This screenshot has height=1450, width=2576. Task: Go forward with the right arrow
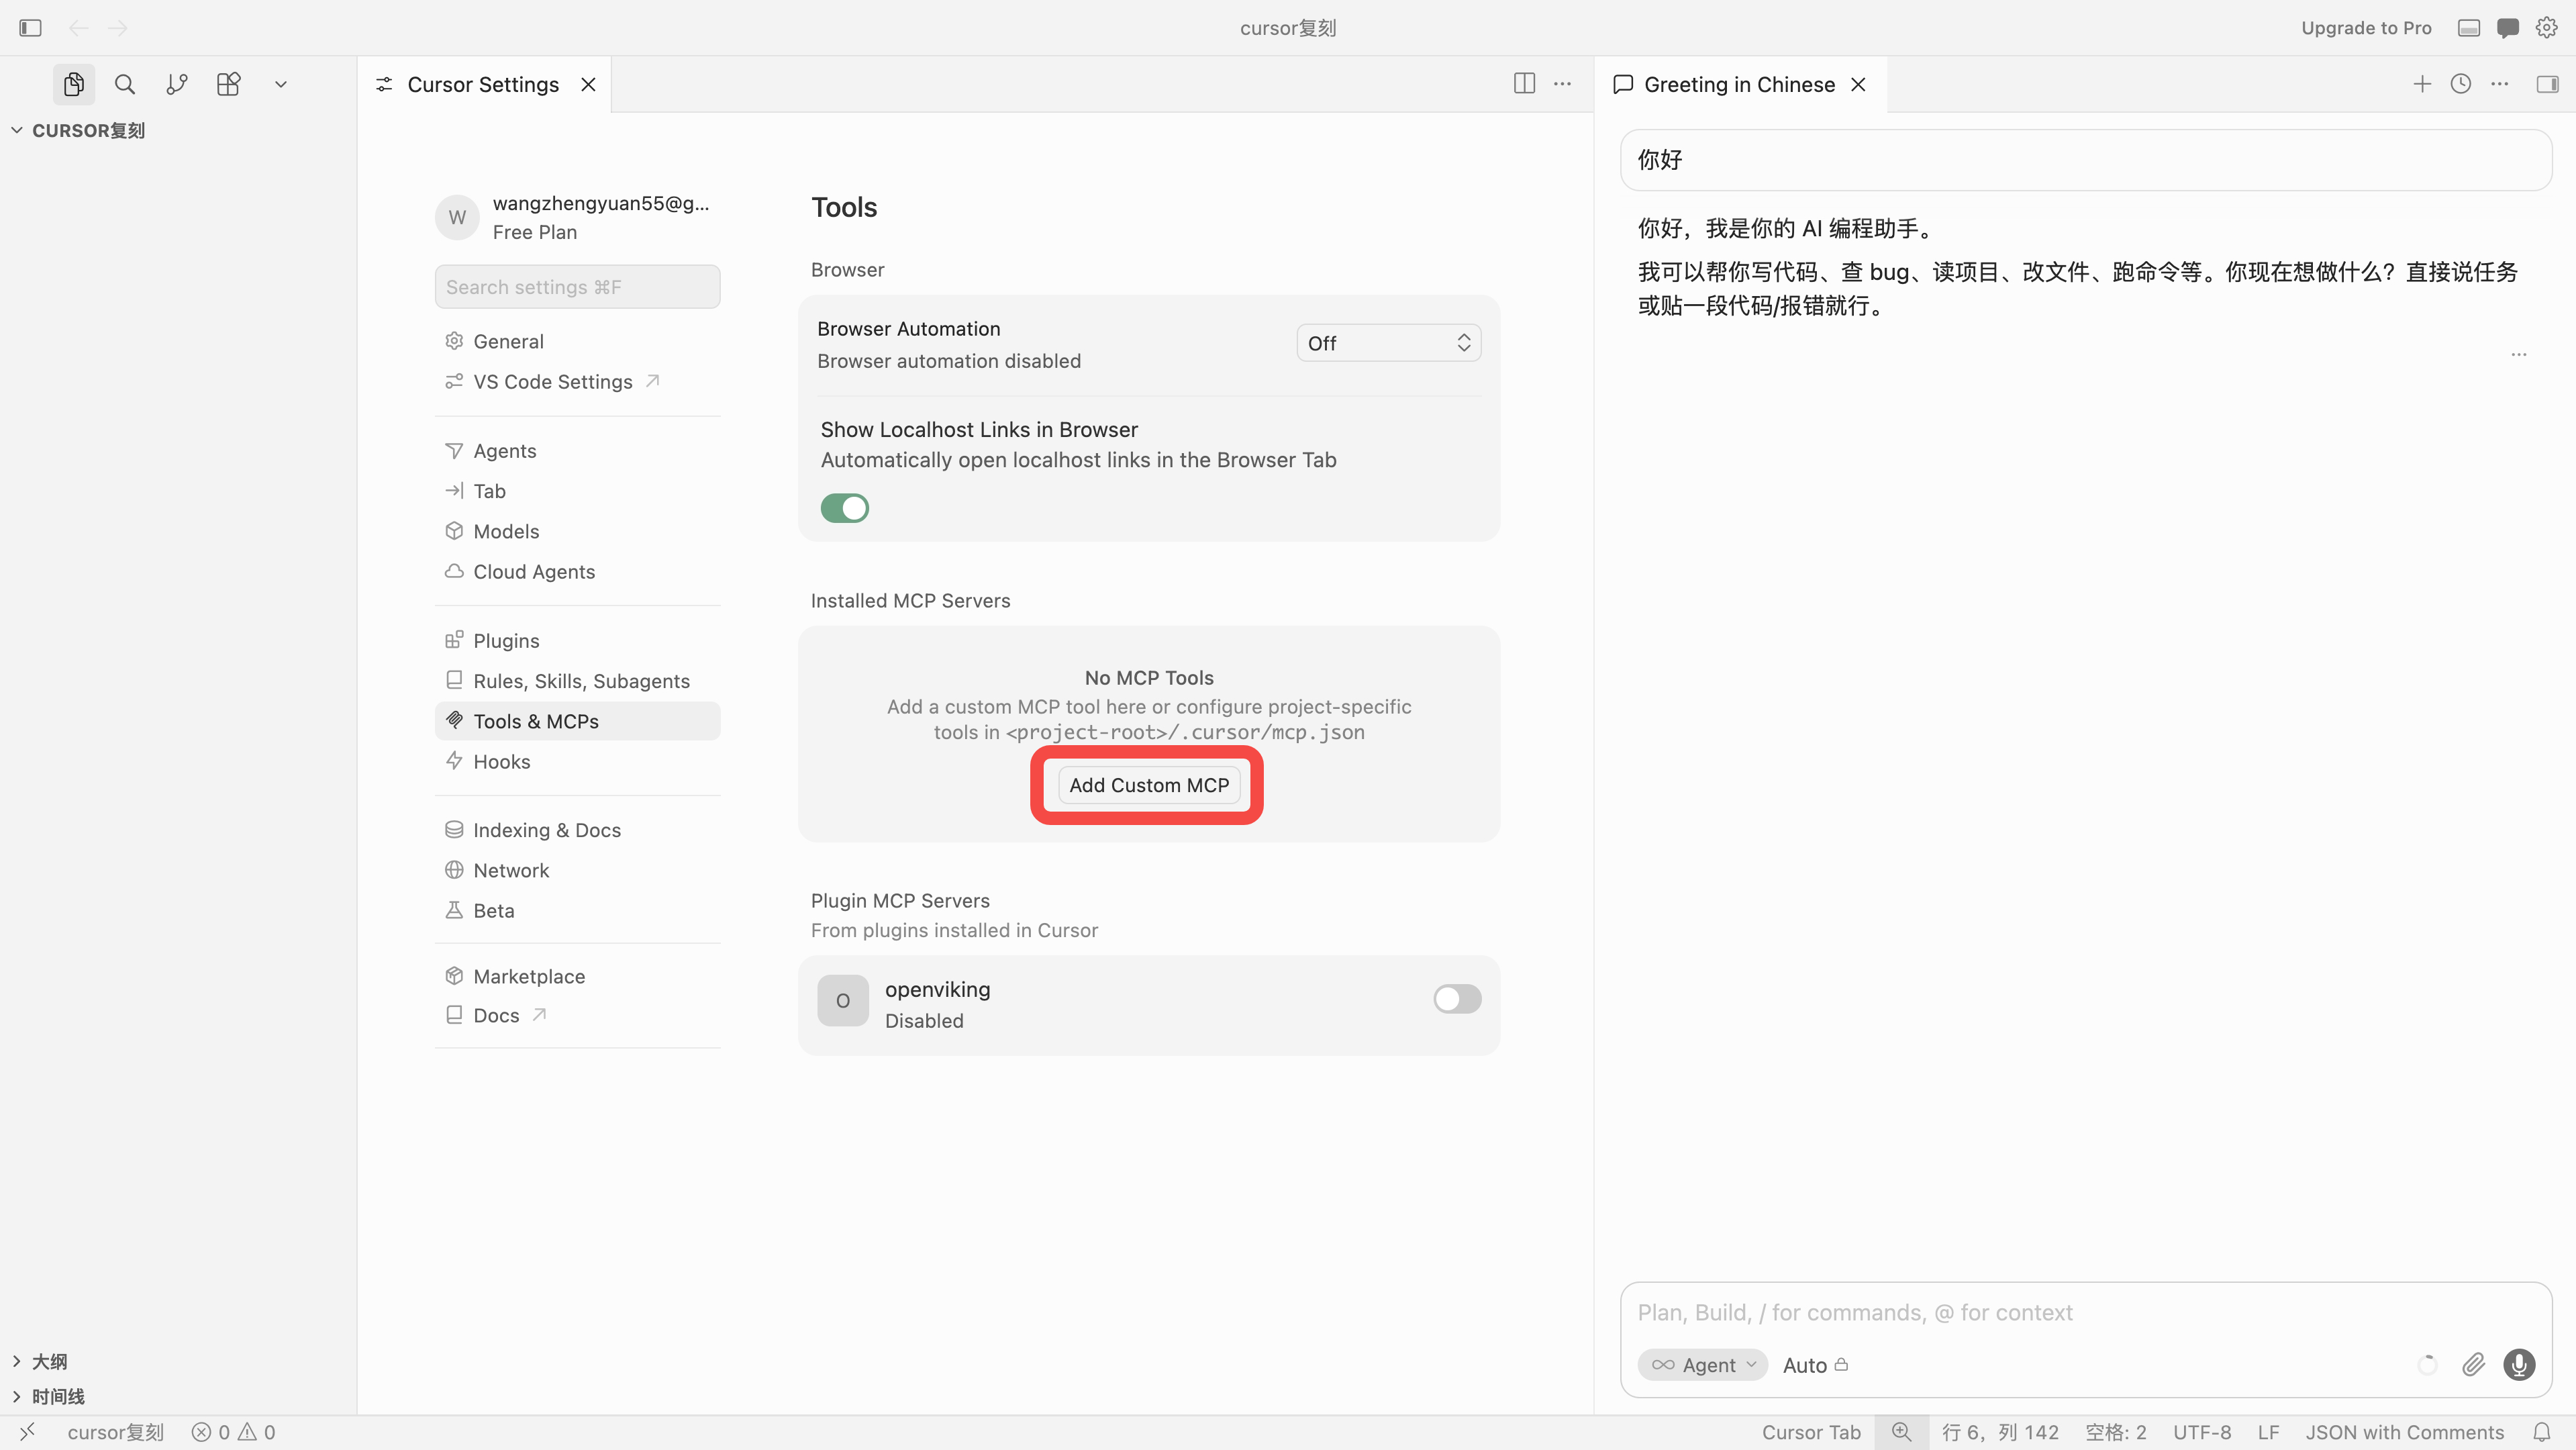point(118,28)
